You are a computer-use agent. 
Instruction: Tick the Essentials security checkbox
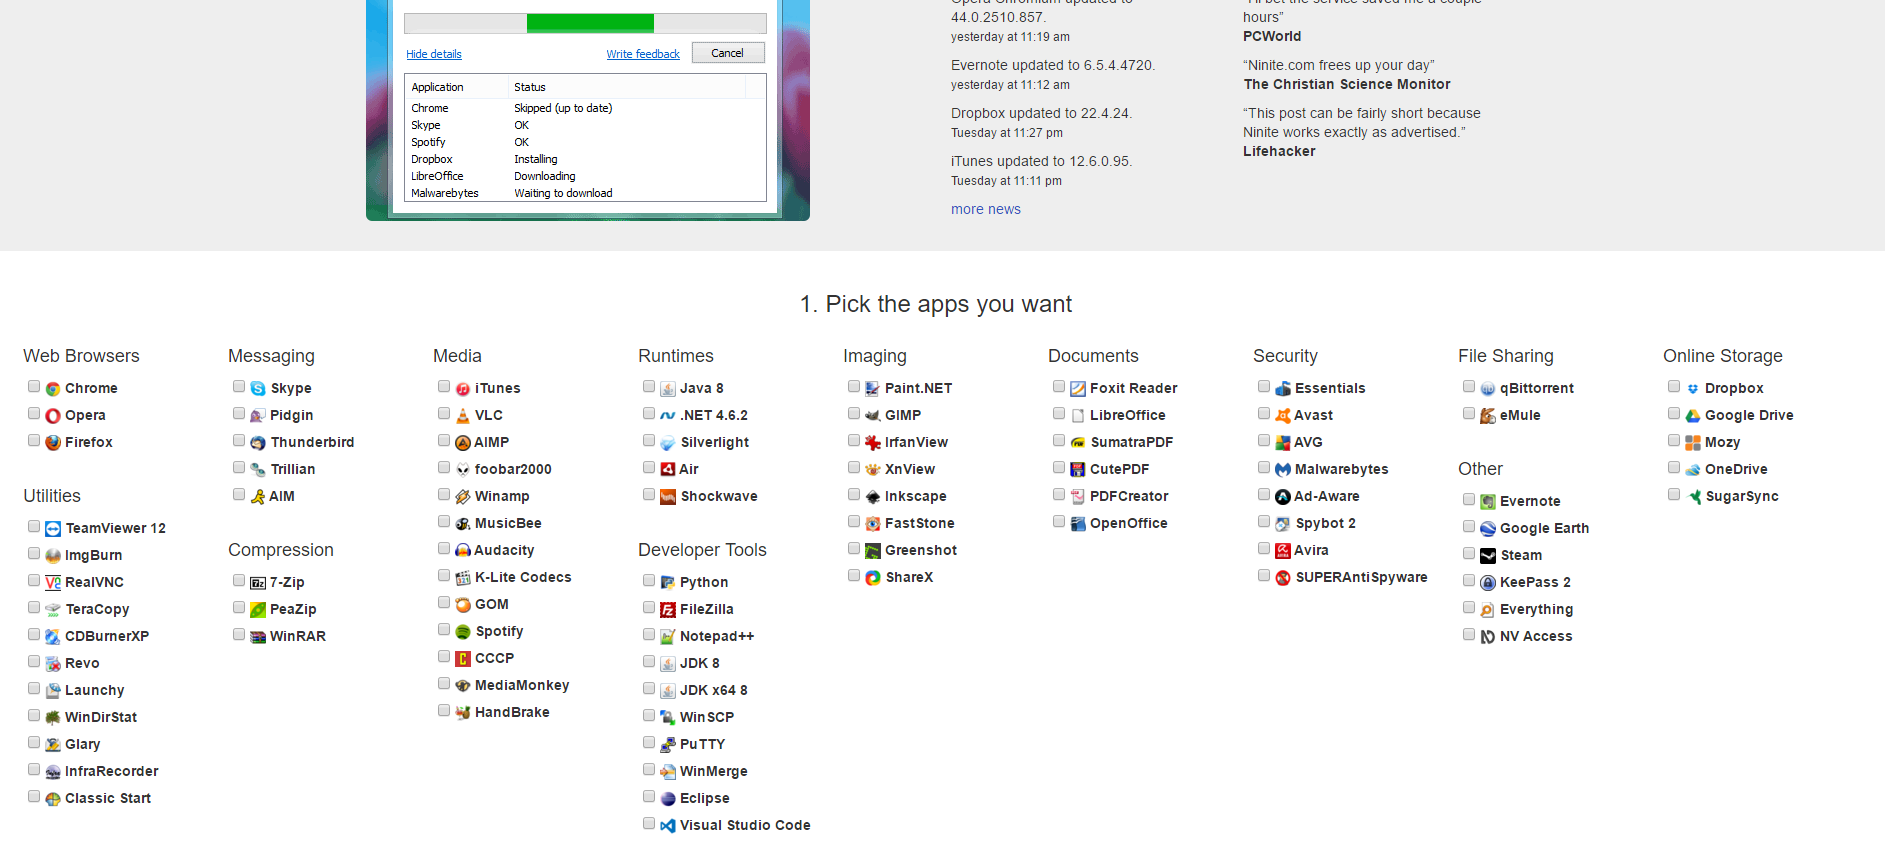pos(1264,386)
